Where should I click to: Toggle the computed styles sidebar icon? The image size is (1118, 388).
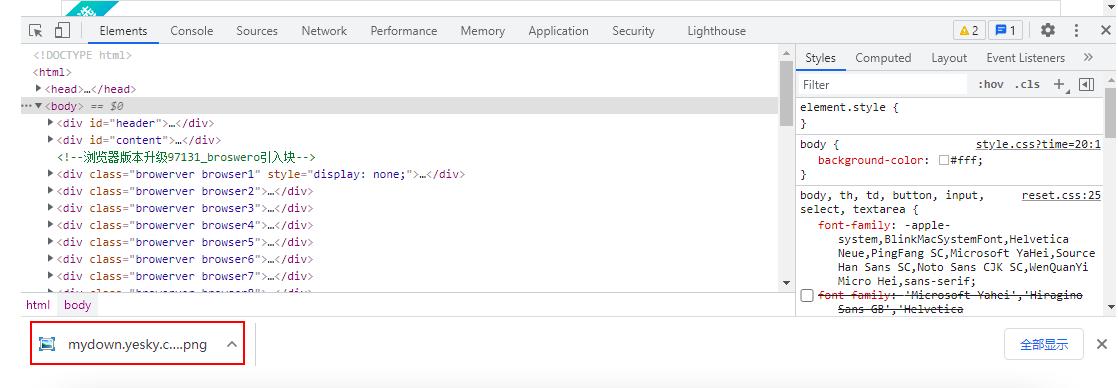[1086, 85]
